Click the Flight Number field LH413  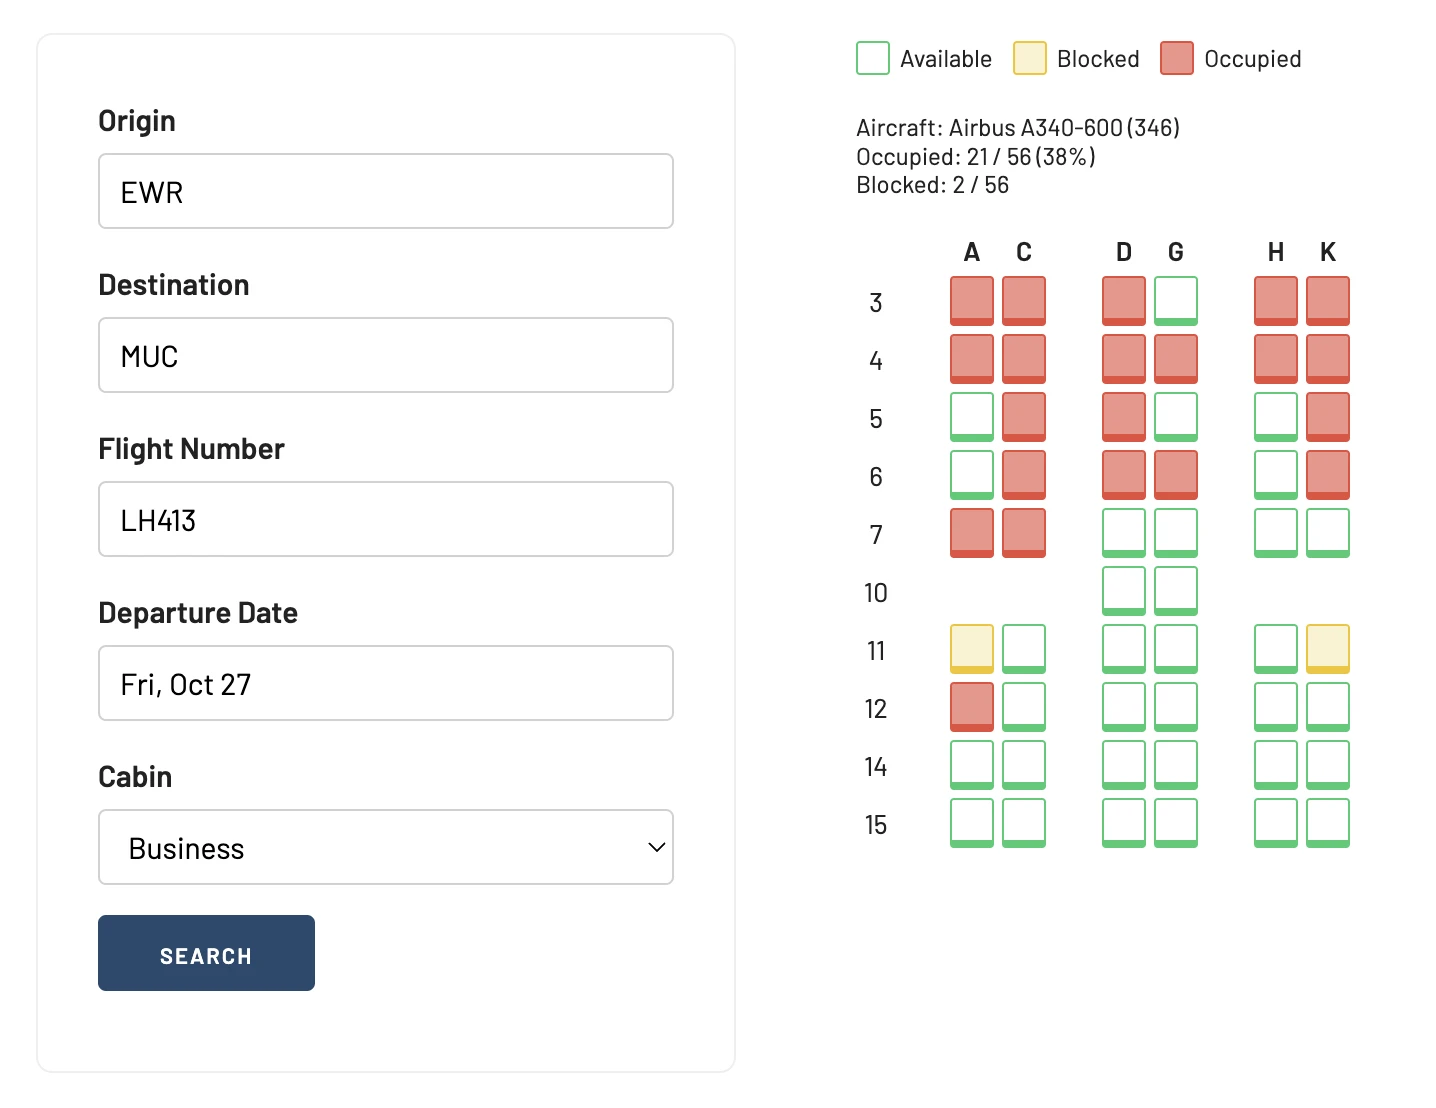386,519
